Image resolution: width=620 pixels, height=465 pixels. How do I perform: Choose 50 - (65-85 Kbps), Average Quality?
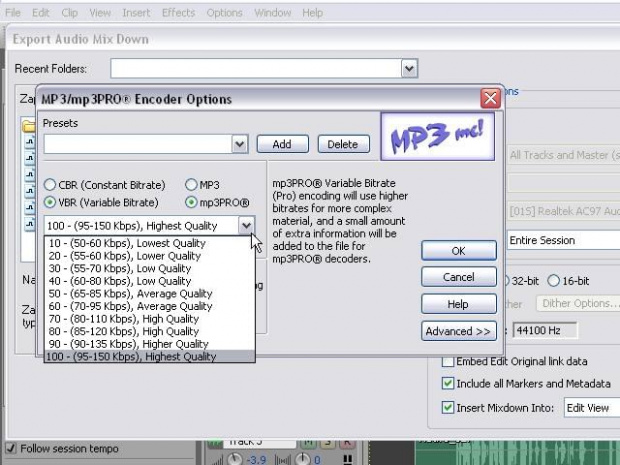149,294
